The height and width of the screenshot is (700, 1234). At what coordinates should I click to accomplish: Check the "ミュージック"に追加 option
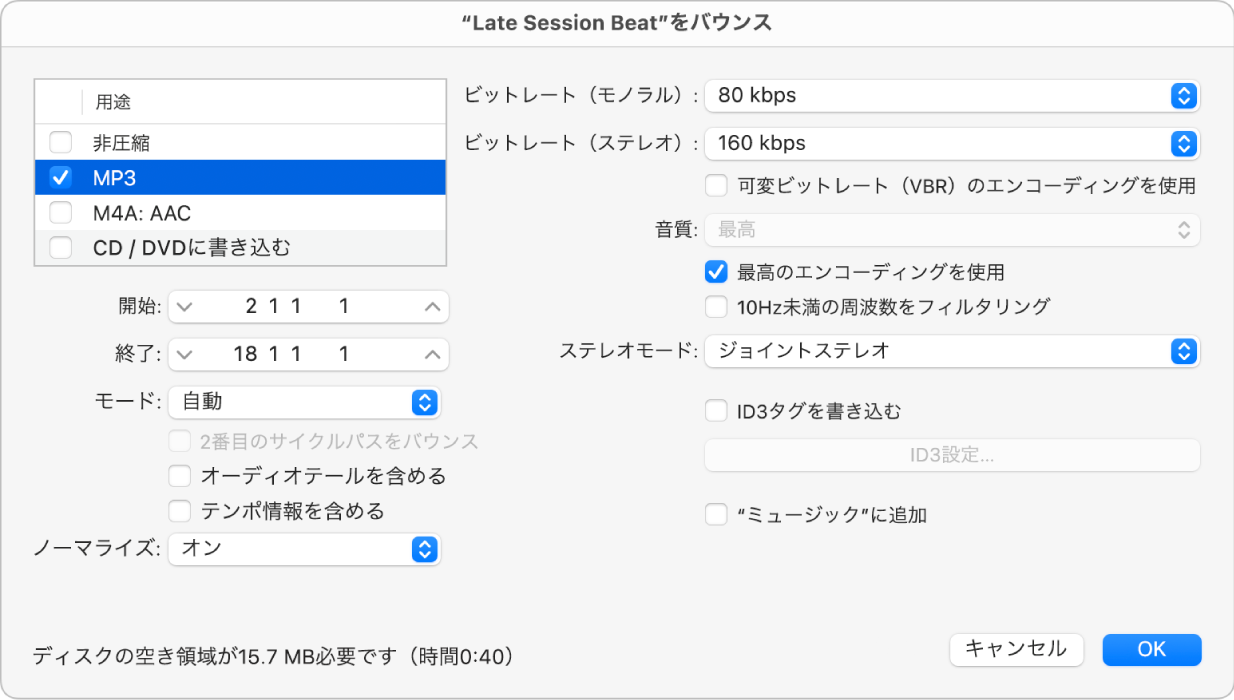point(716,514)
